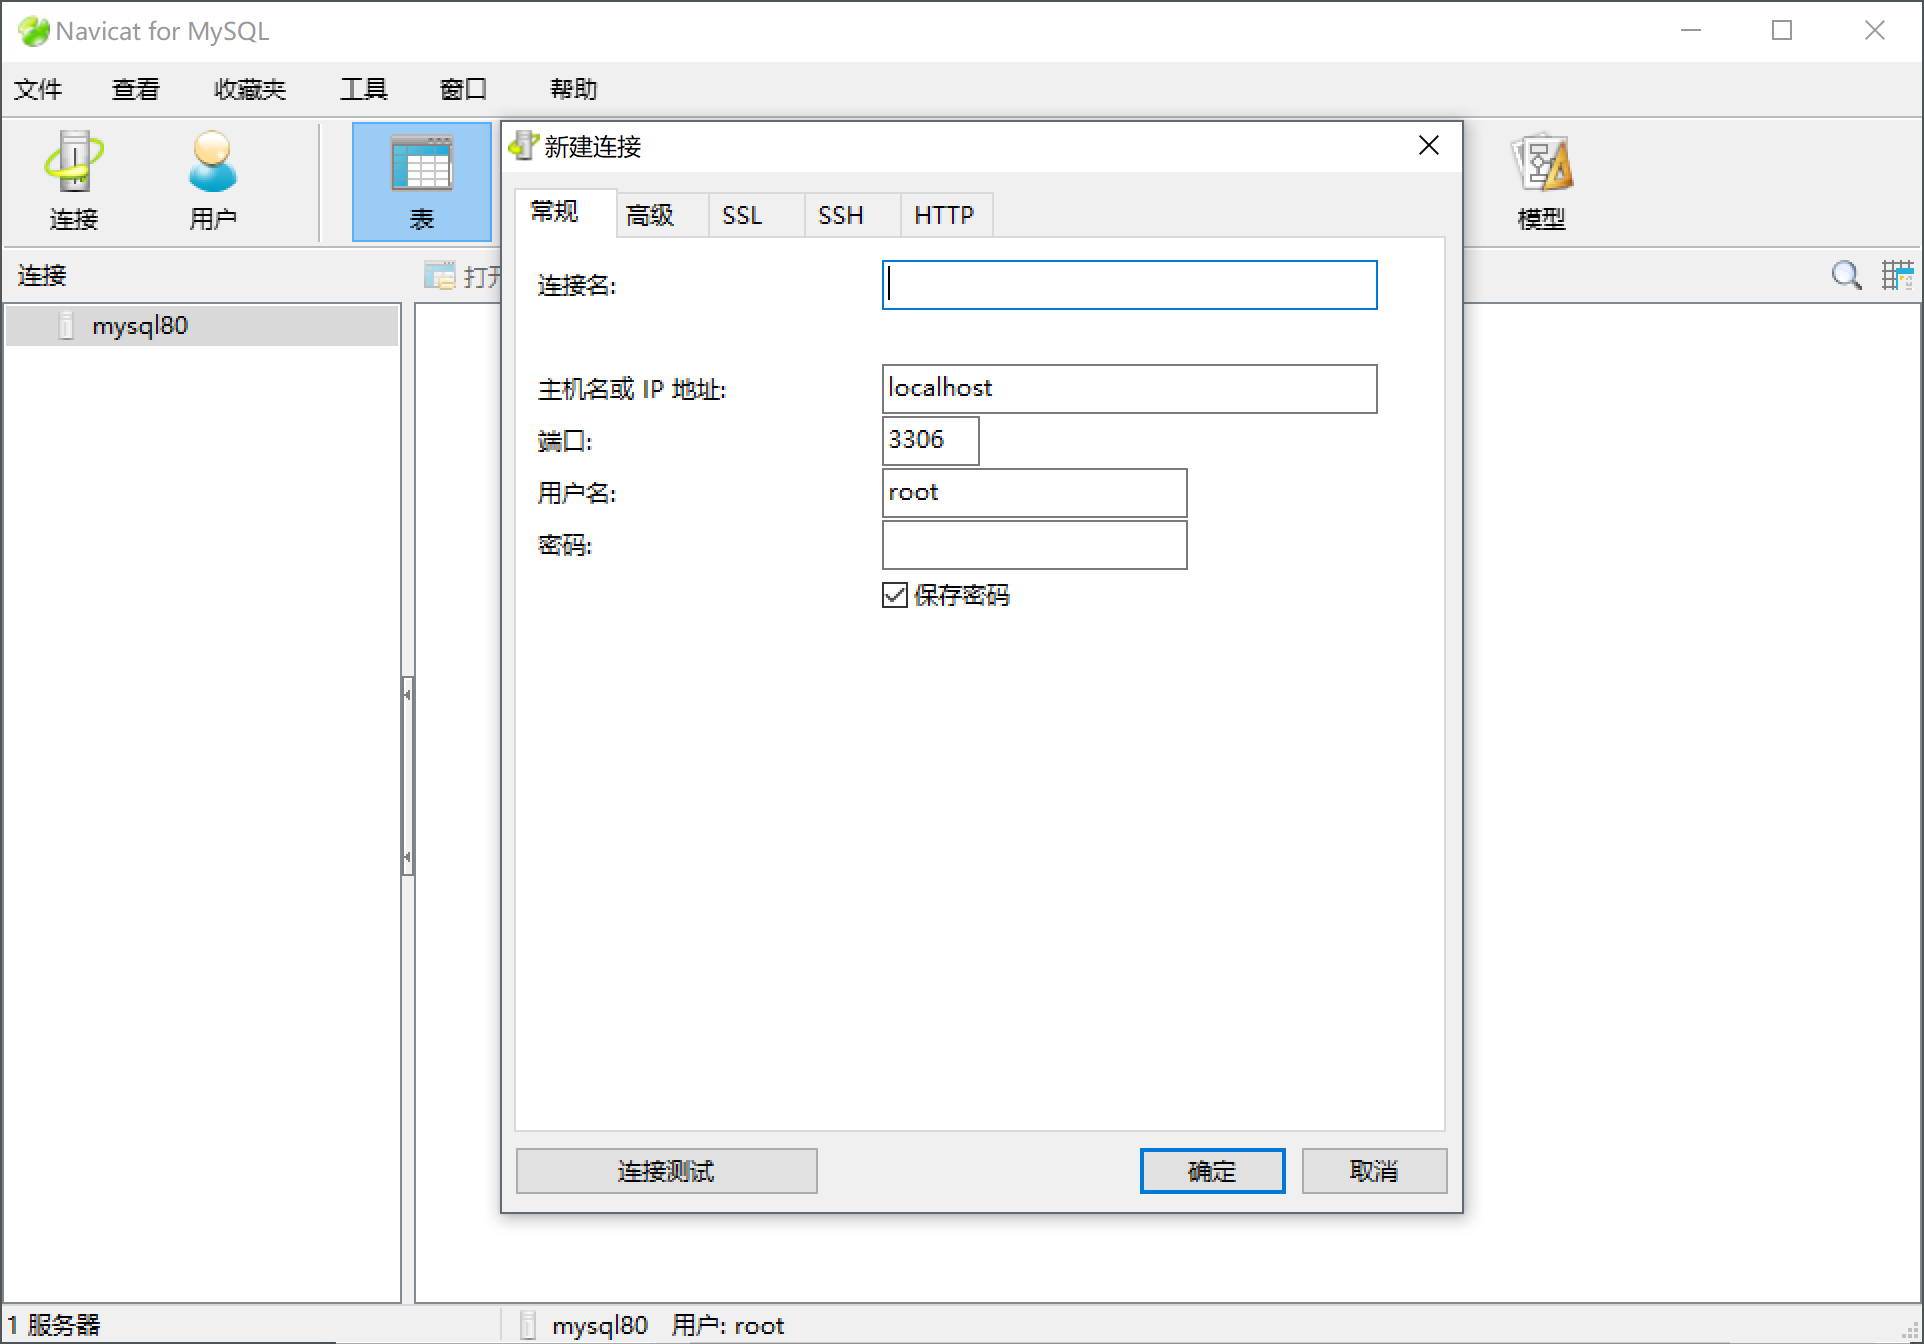Click the '用户: root' status bar text
The image size is (1924, 1344).
pyautogui.click(x=728, y=1325)
